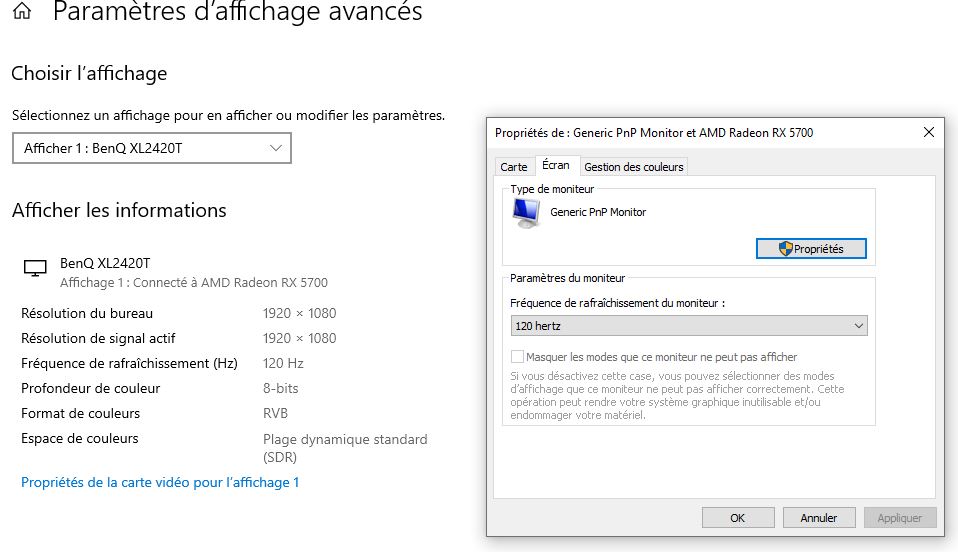
Task: Click the Annuler button
Action: pyautogui.click(x=818, y=518)
